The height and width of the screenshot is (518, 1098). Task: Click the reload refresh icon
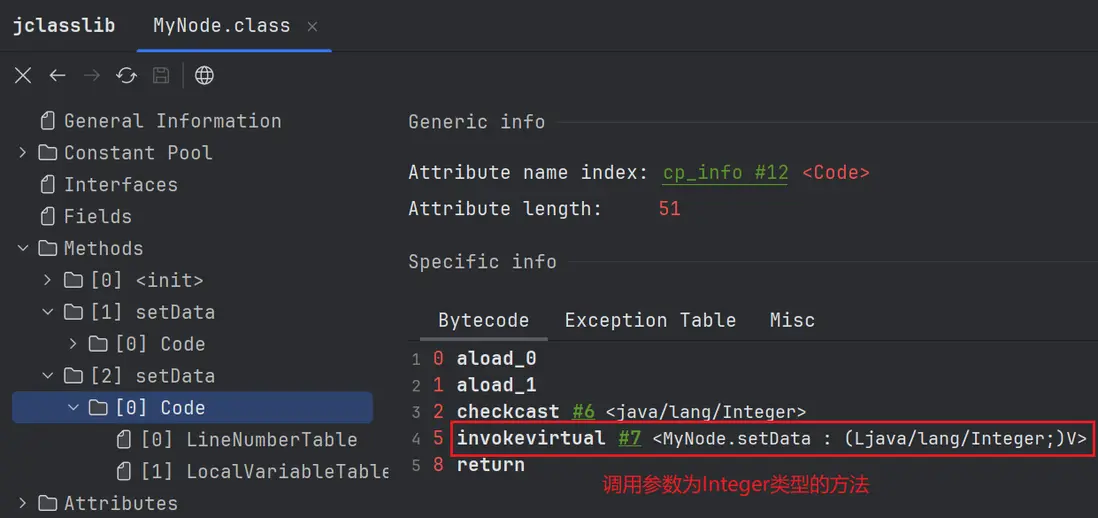126,76
